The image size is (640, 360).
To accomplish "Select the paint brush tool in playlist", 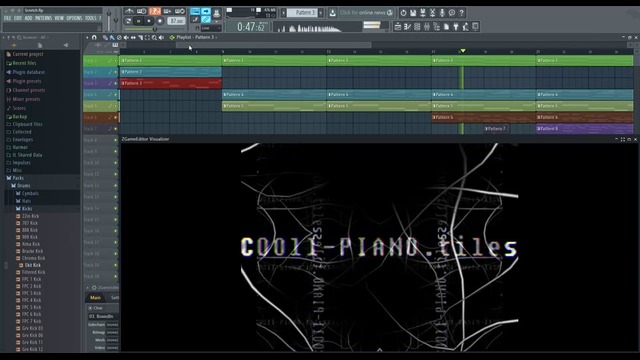I will [x=112, y=38].
